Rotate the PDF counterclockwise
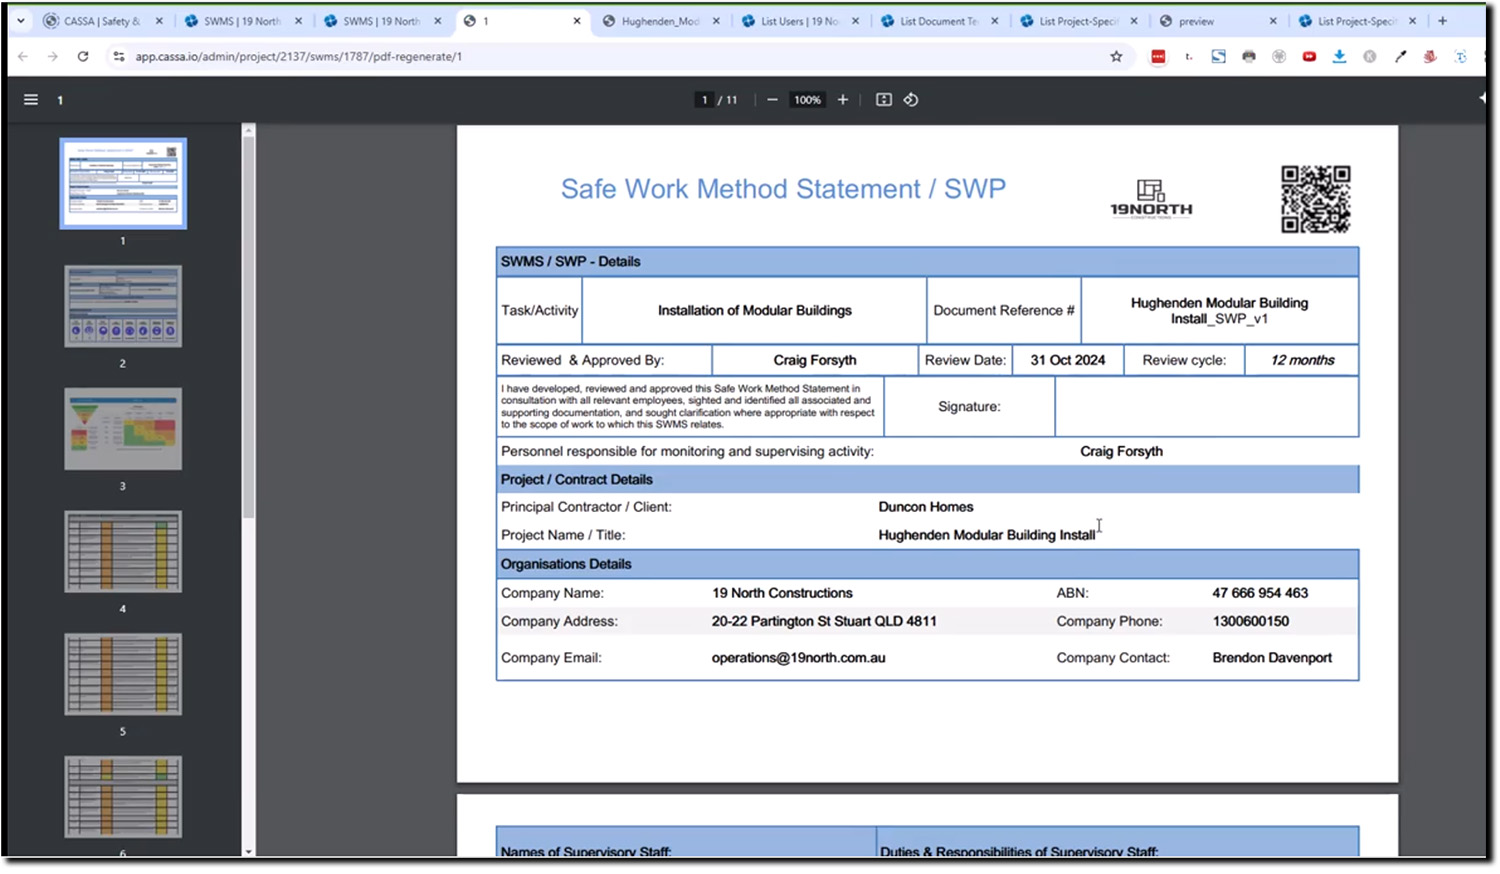The image size is (1500, 874). click(911, 100)
